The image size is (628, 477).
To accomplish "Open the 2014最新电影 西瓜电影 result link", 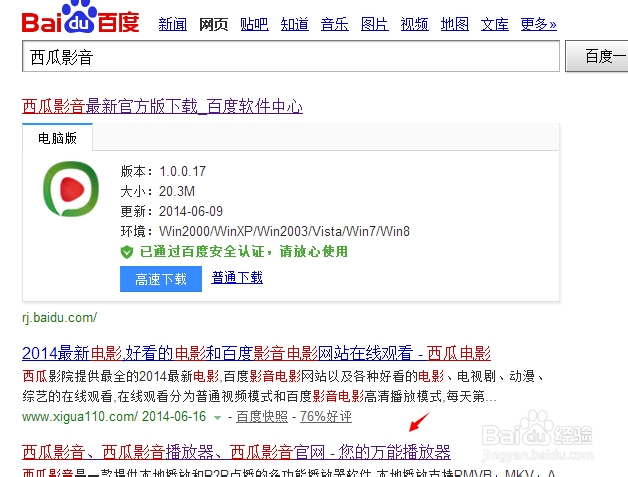I will (256, 353).
